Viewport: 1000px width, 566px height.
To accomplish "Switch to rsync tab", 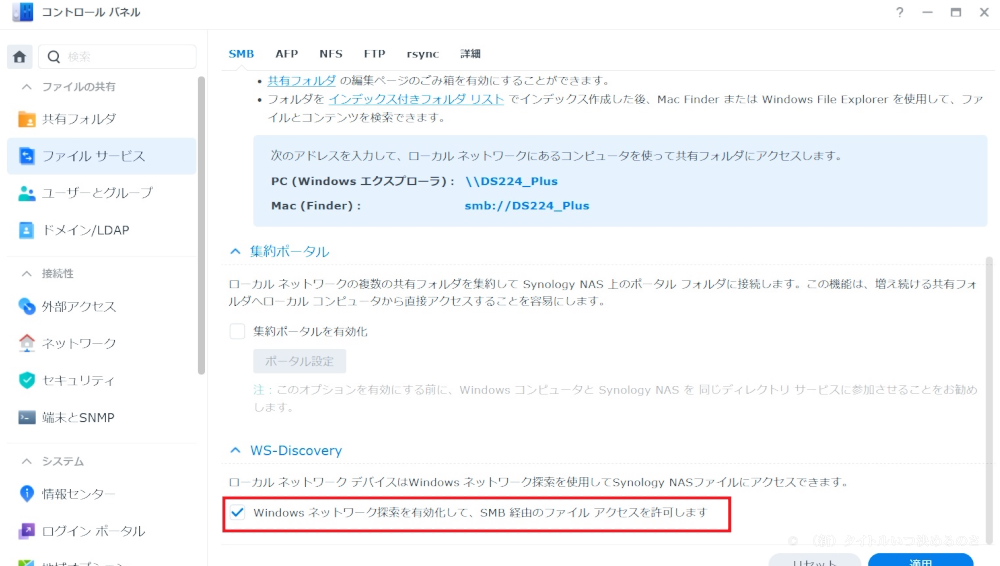I will (423, 54).
